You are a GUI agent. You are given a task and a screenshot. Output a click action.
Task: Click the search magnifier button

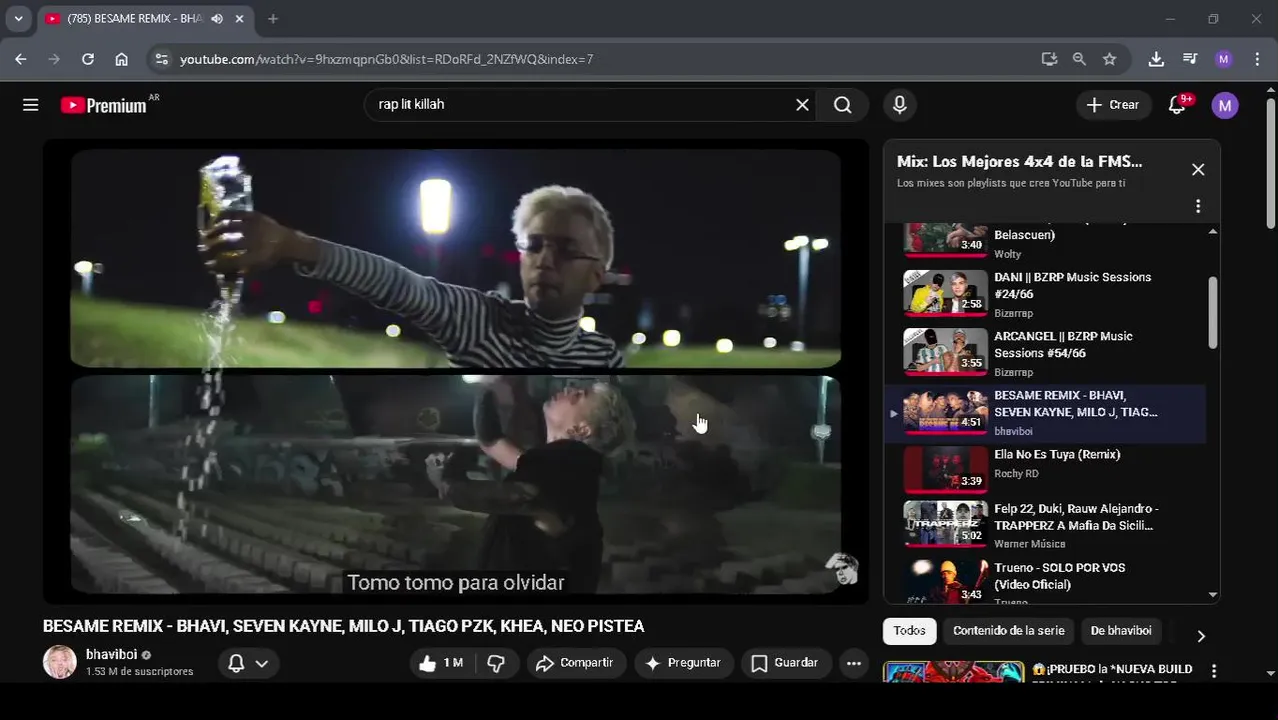point(843,105)
